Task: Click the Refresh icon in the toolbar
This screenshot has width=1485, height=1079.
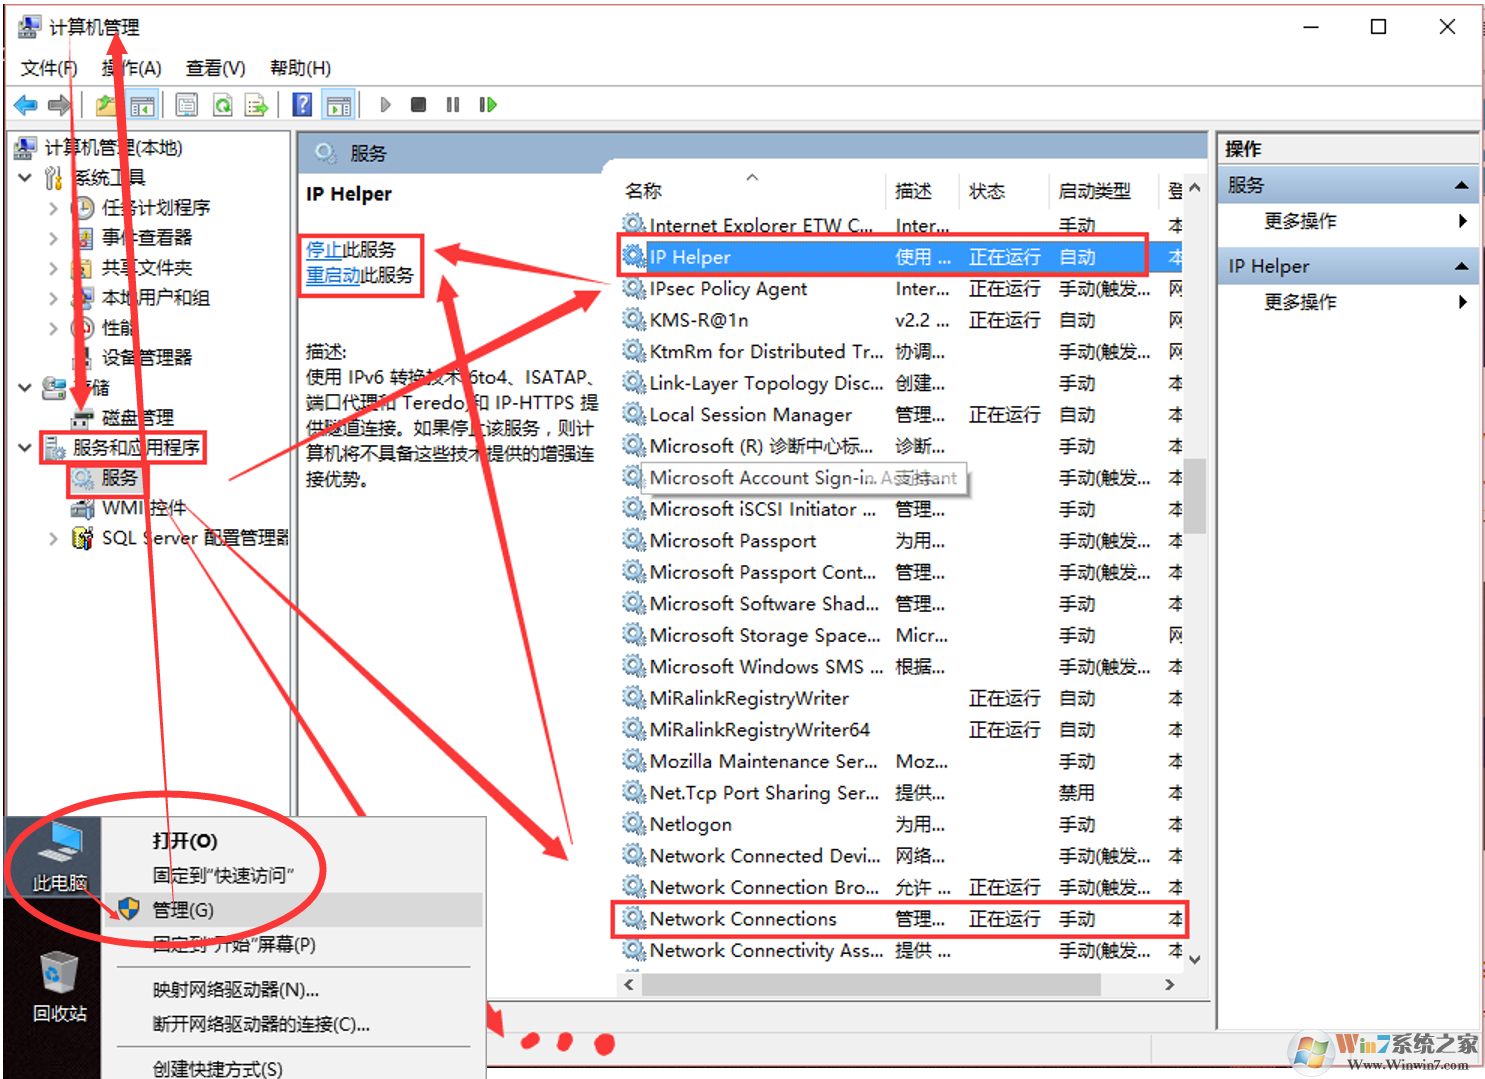Action: pos(223,105)
